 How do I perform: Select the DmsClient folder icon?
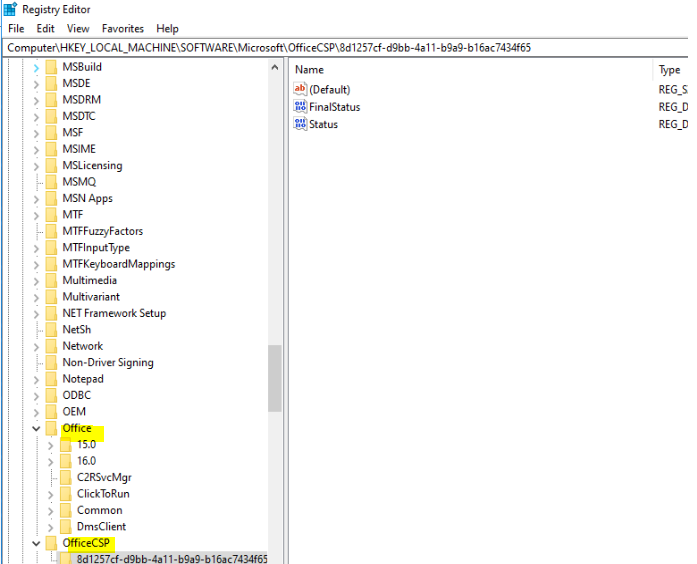(66, 527)
